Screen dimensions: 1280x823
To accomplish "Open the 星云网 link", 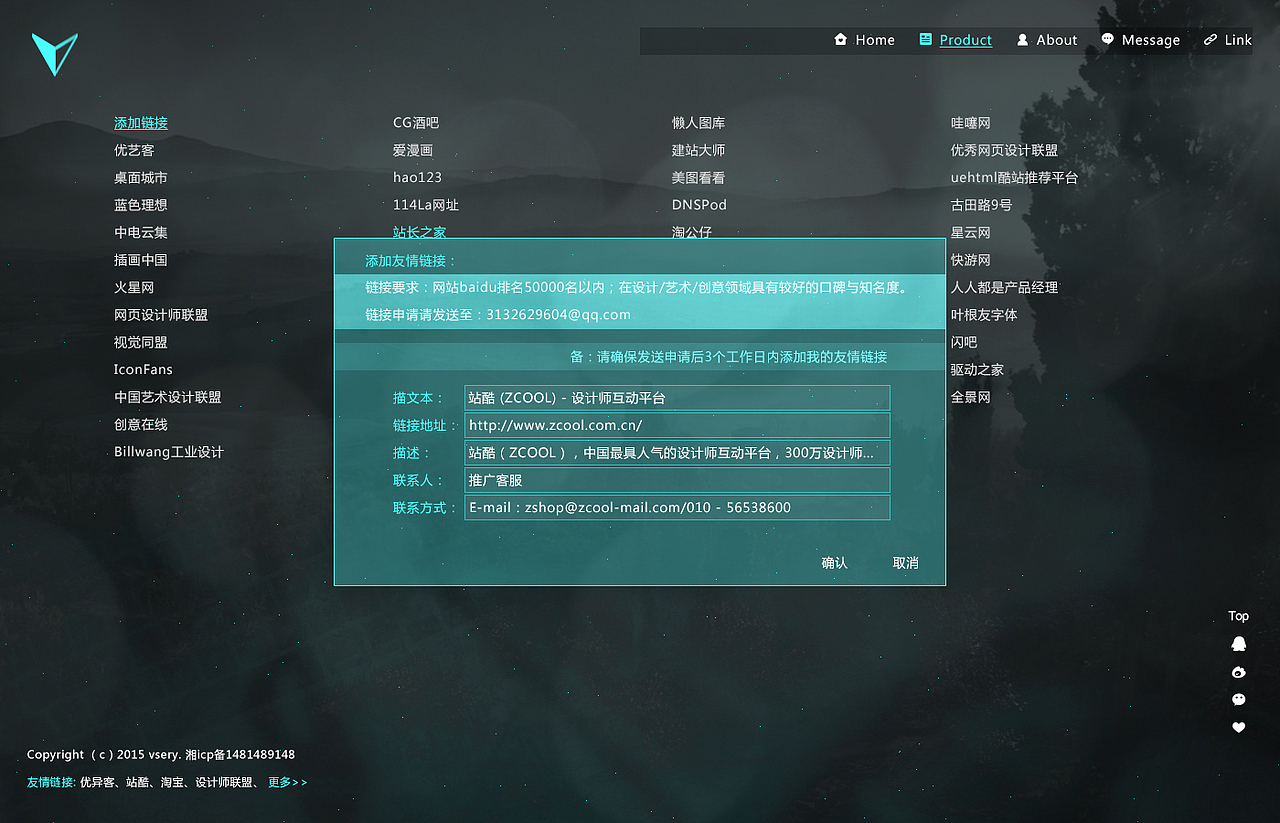I will pyautogui.click(x=971, y=233).
